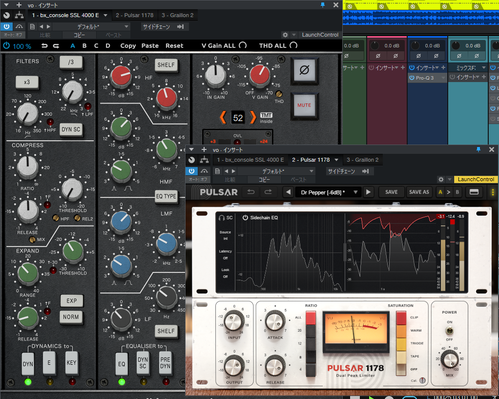Toggle the phase invert Ø button

point(304,70)
